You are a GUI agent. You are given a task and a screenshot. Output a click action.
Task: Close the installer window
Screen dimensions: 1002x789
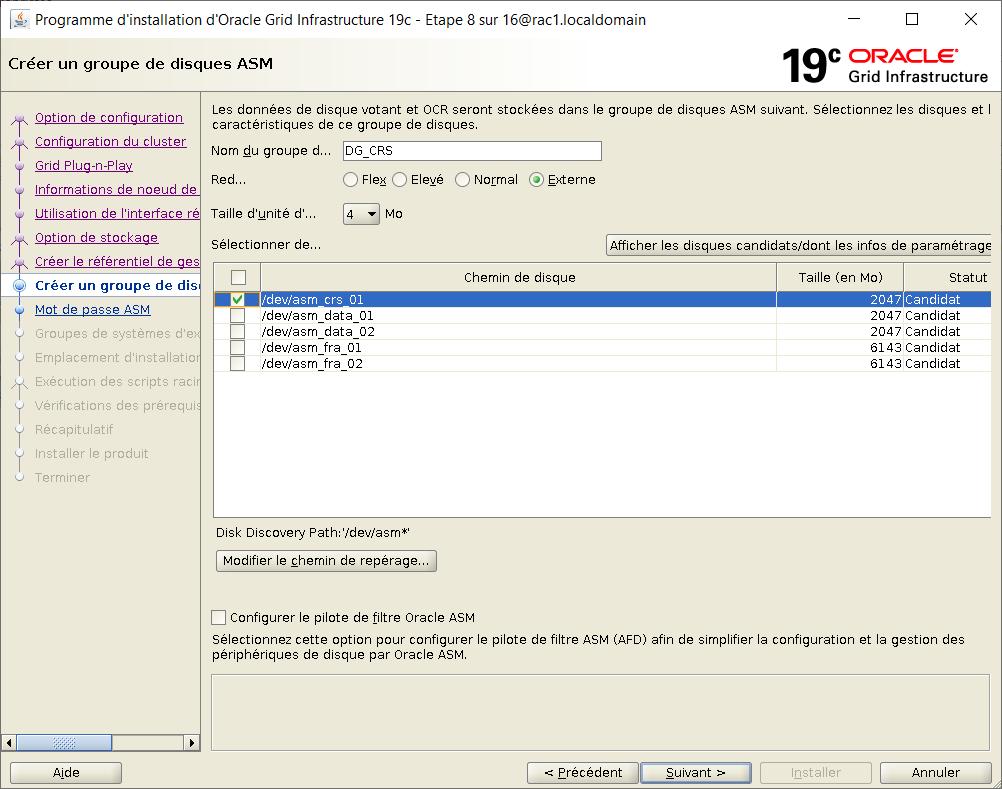[971, 19]
